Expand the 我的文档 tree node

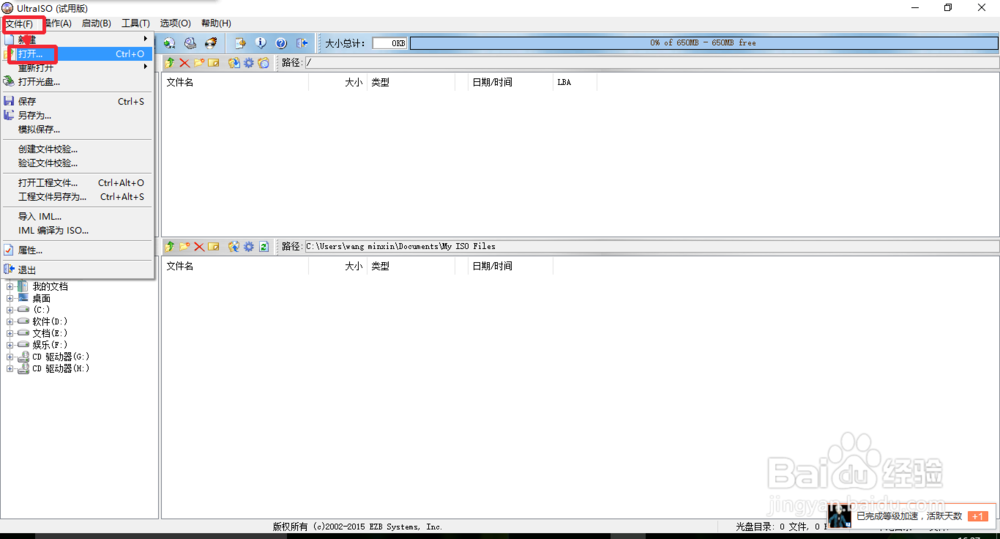(10, 286)
